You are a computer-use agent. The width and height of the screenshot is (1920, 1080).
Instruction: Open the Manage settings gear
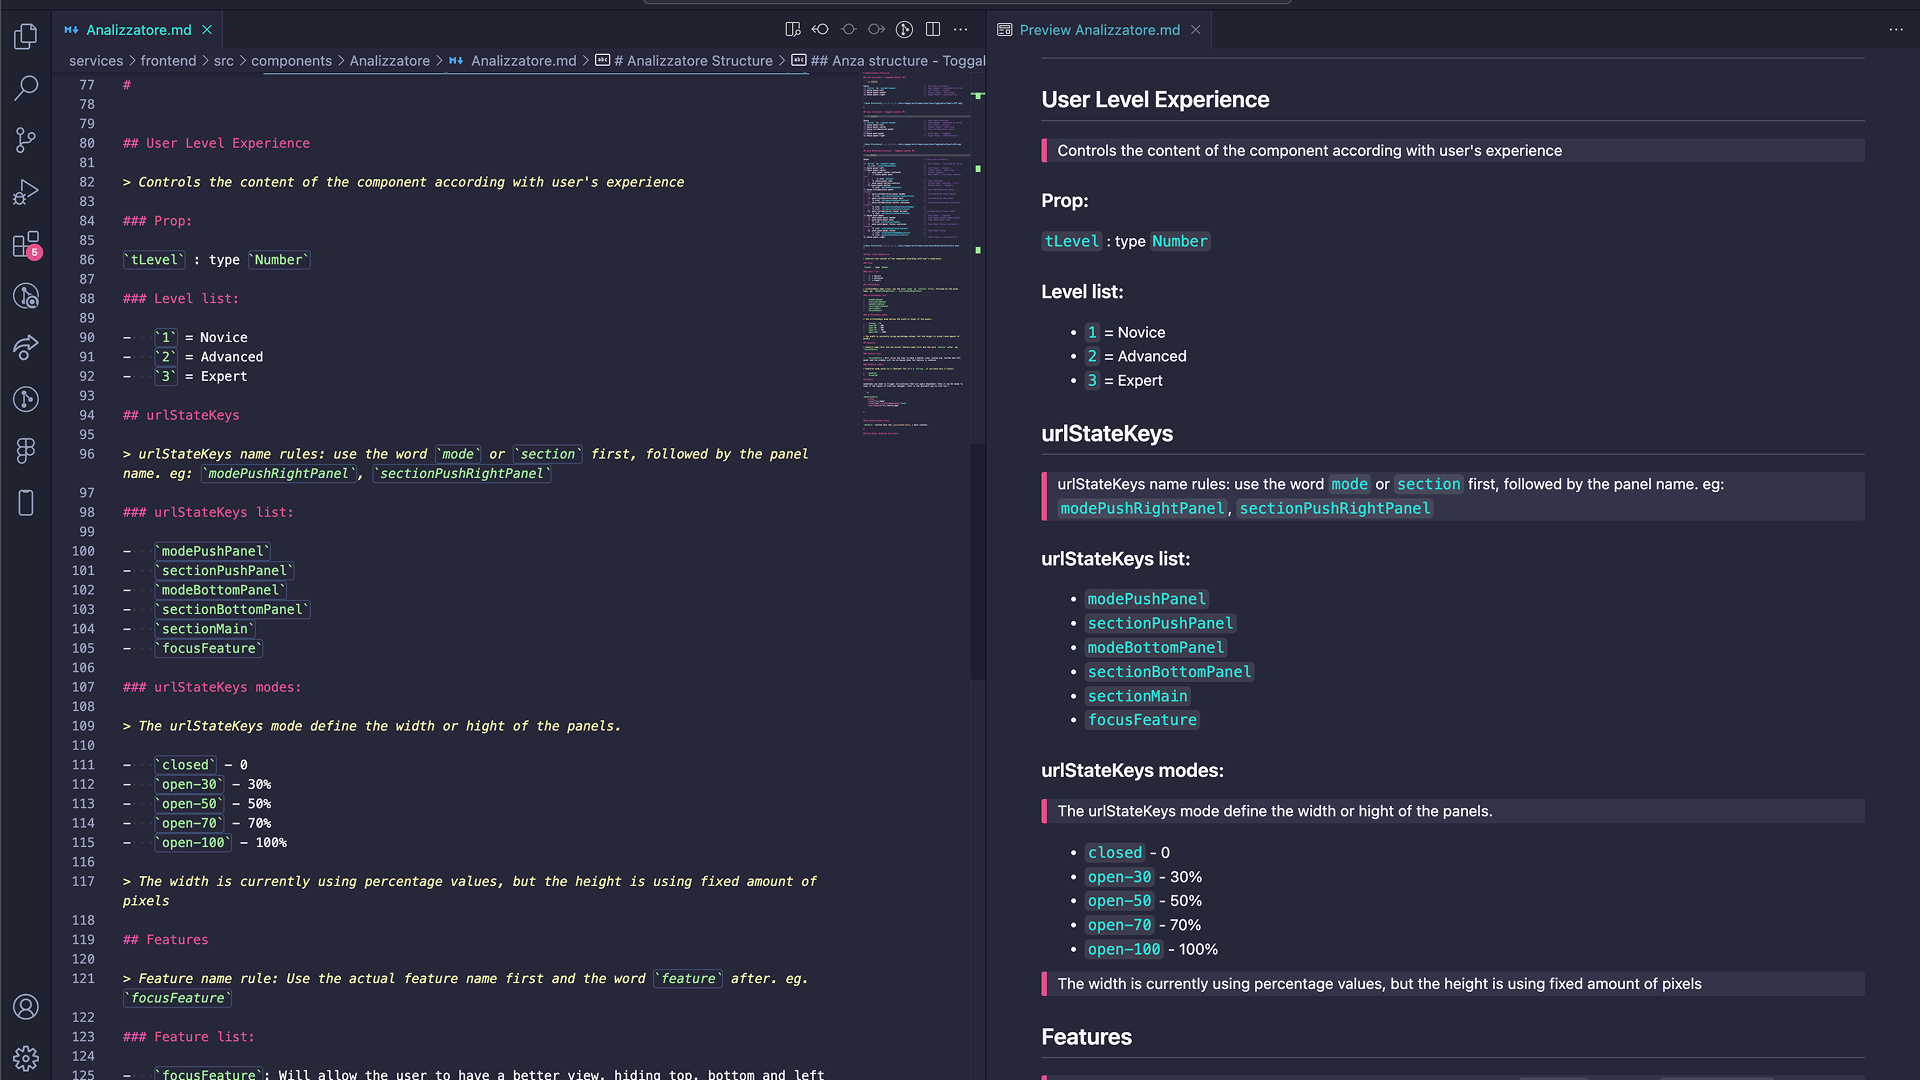[26, 1057]
